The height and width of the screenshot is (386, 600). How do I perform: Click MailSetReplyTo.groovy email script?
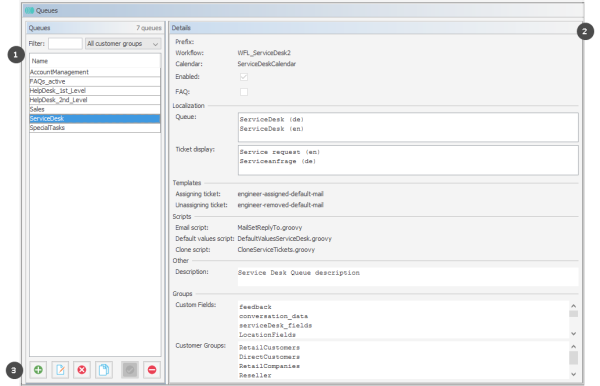point(270,228)
